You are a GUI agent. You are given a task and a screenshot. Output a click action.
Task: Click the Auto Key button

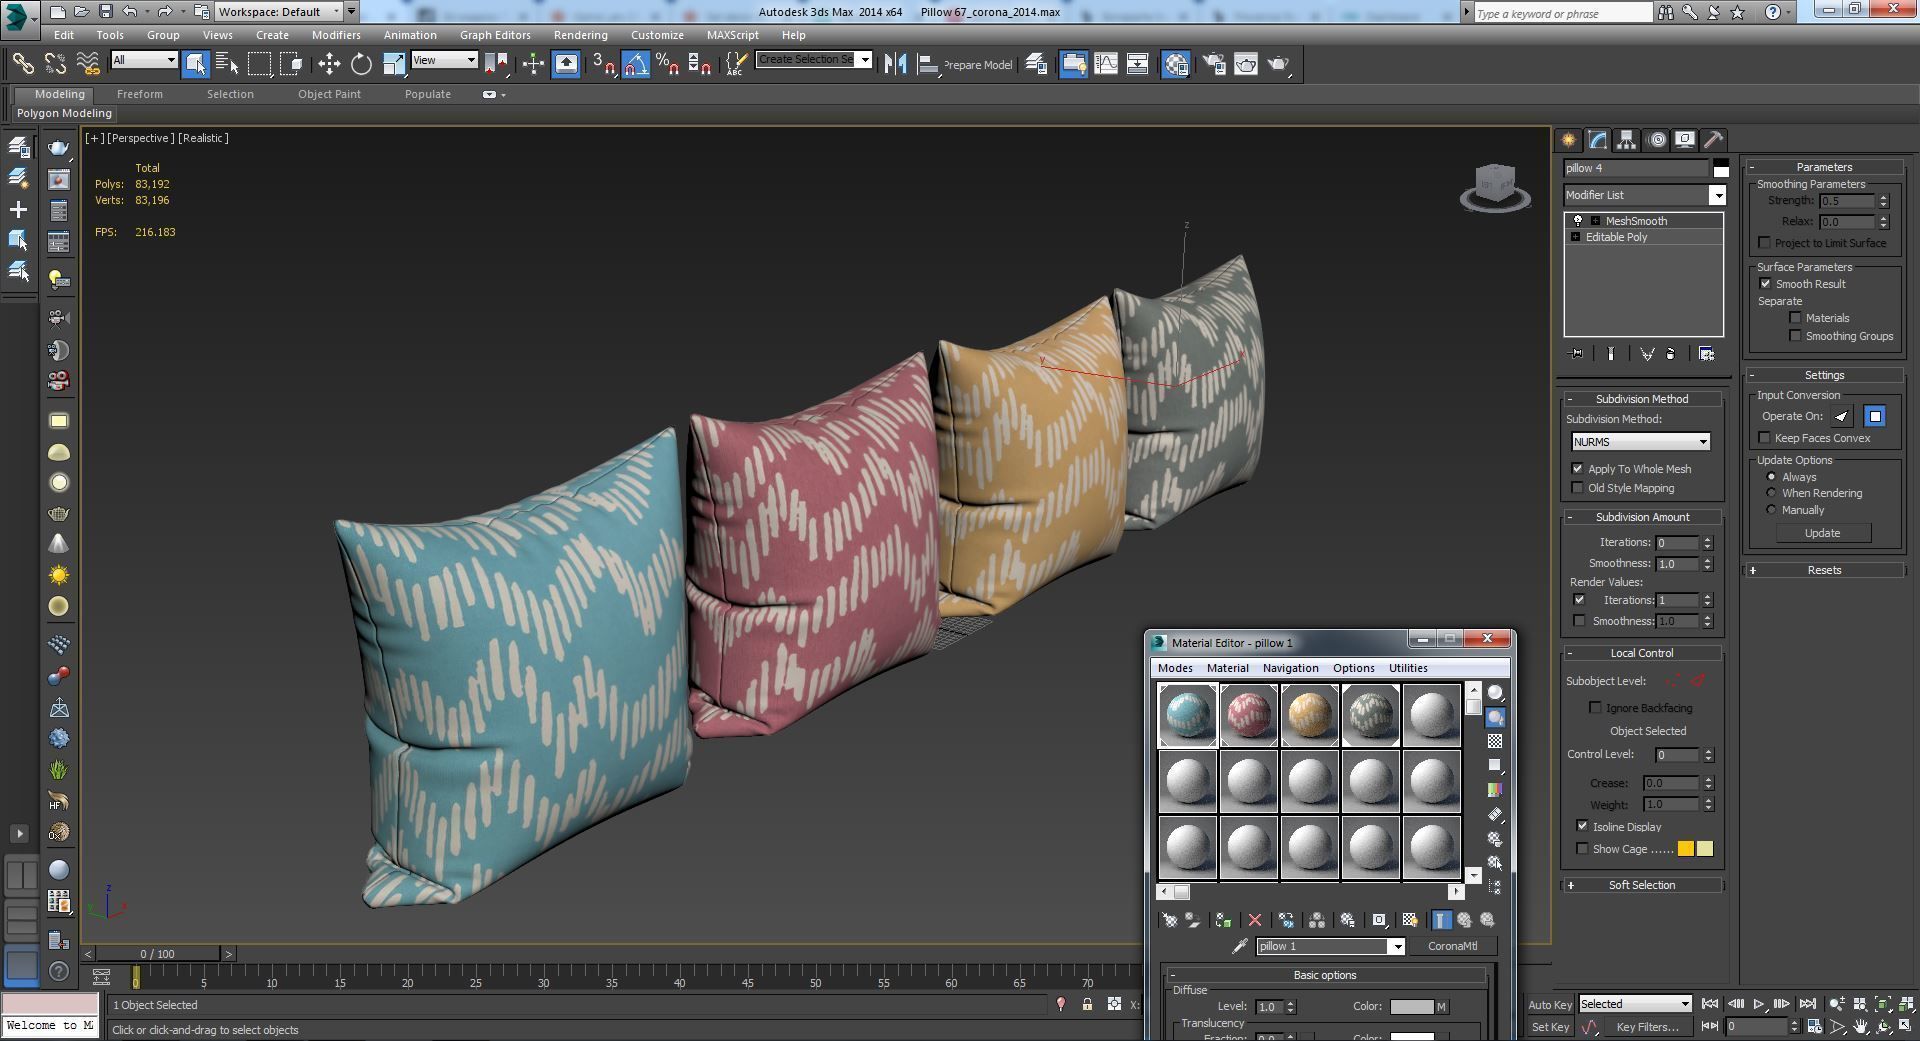point(1549,1005)
